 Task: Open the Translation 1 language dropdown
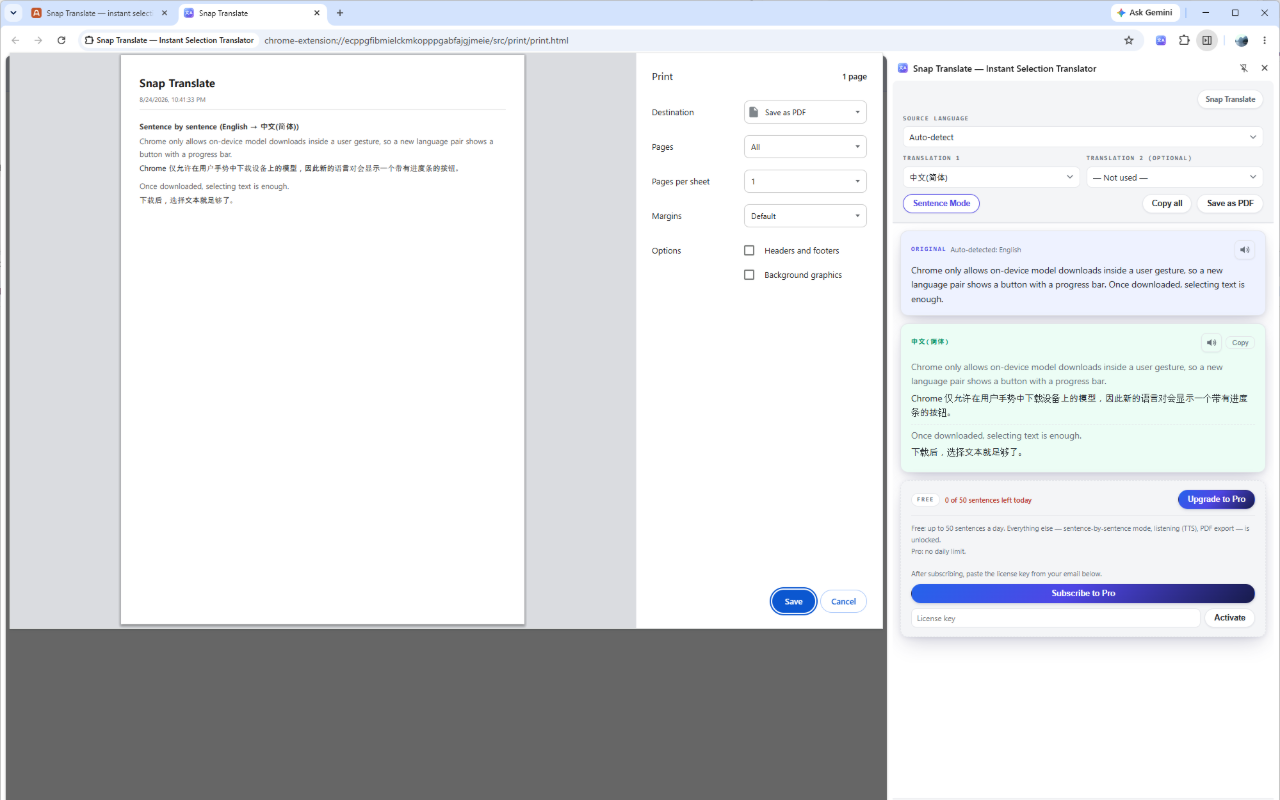click(x=991, y=177)
